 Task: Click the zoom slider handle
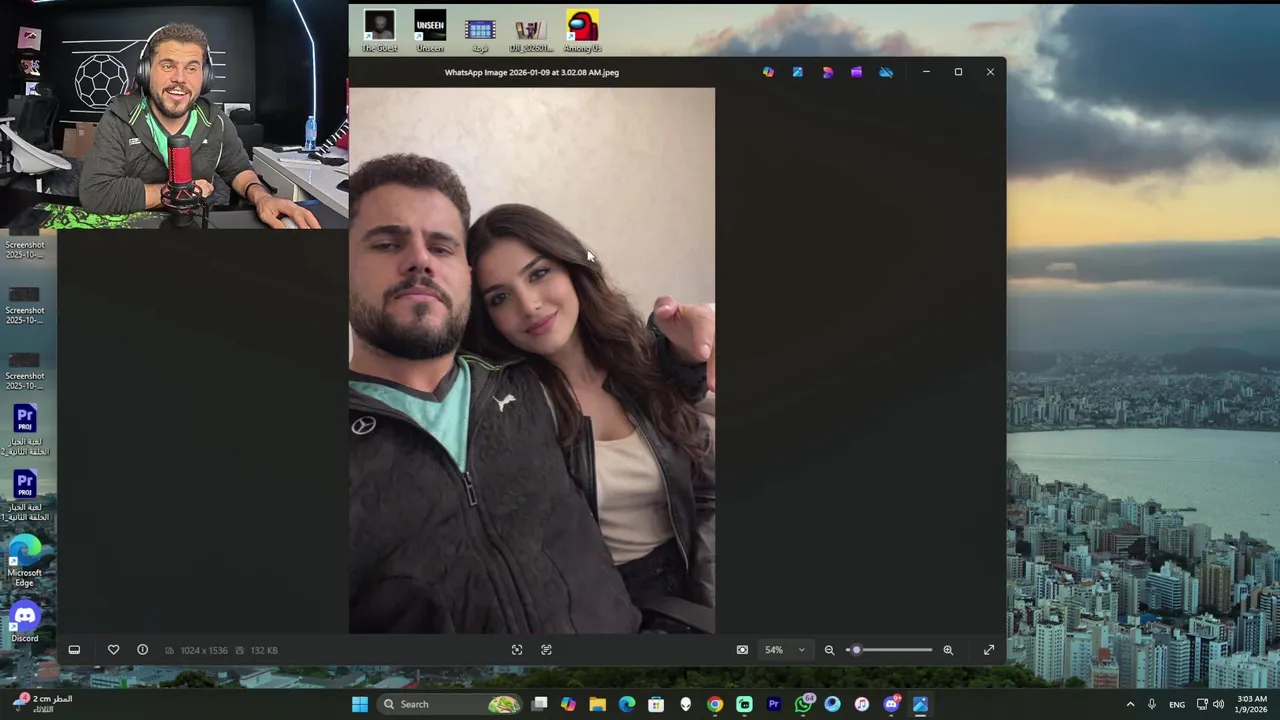856,650
